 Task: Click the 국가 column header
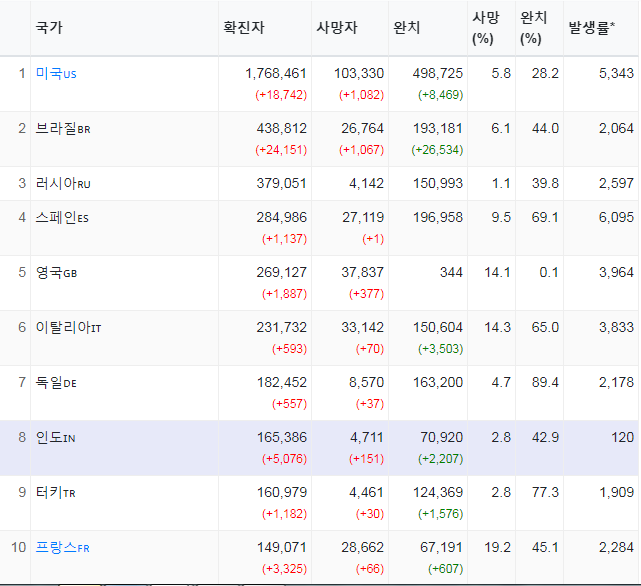point(49,28)
